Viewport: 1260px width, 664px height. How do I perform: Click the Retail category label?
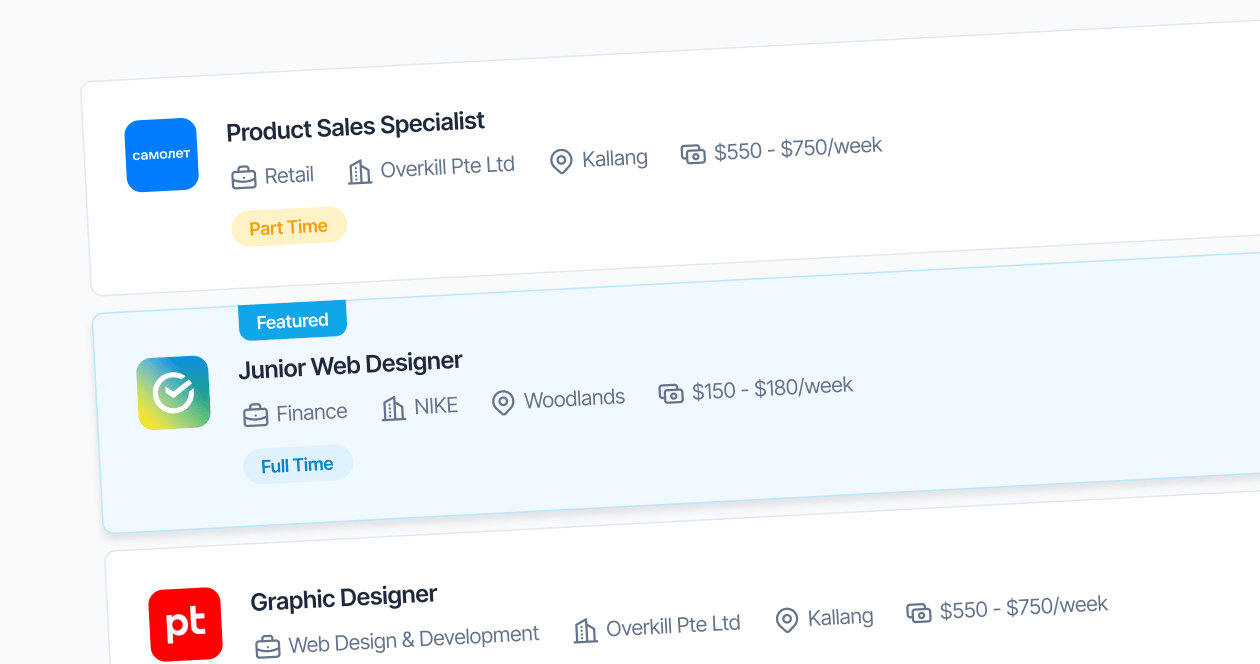point(289,176)
